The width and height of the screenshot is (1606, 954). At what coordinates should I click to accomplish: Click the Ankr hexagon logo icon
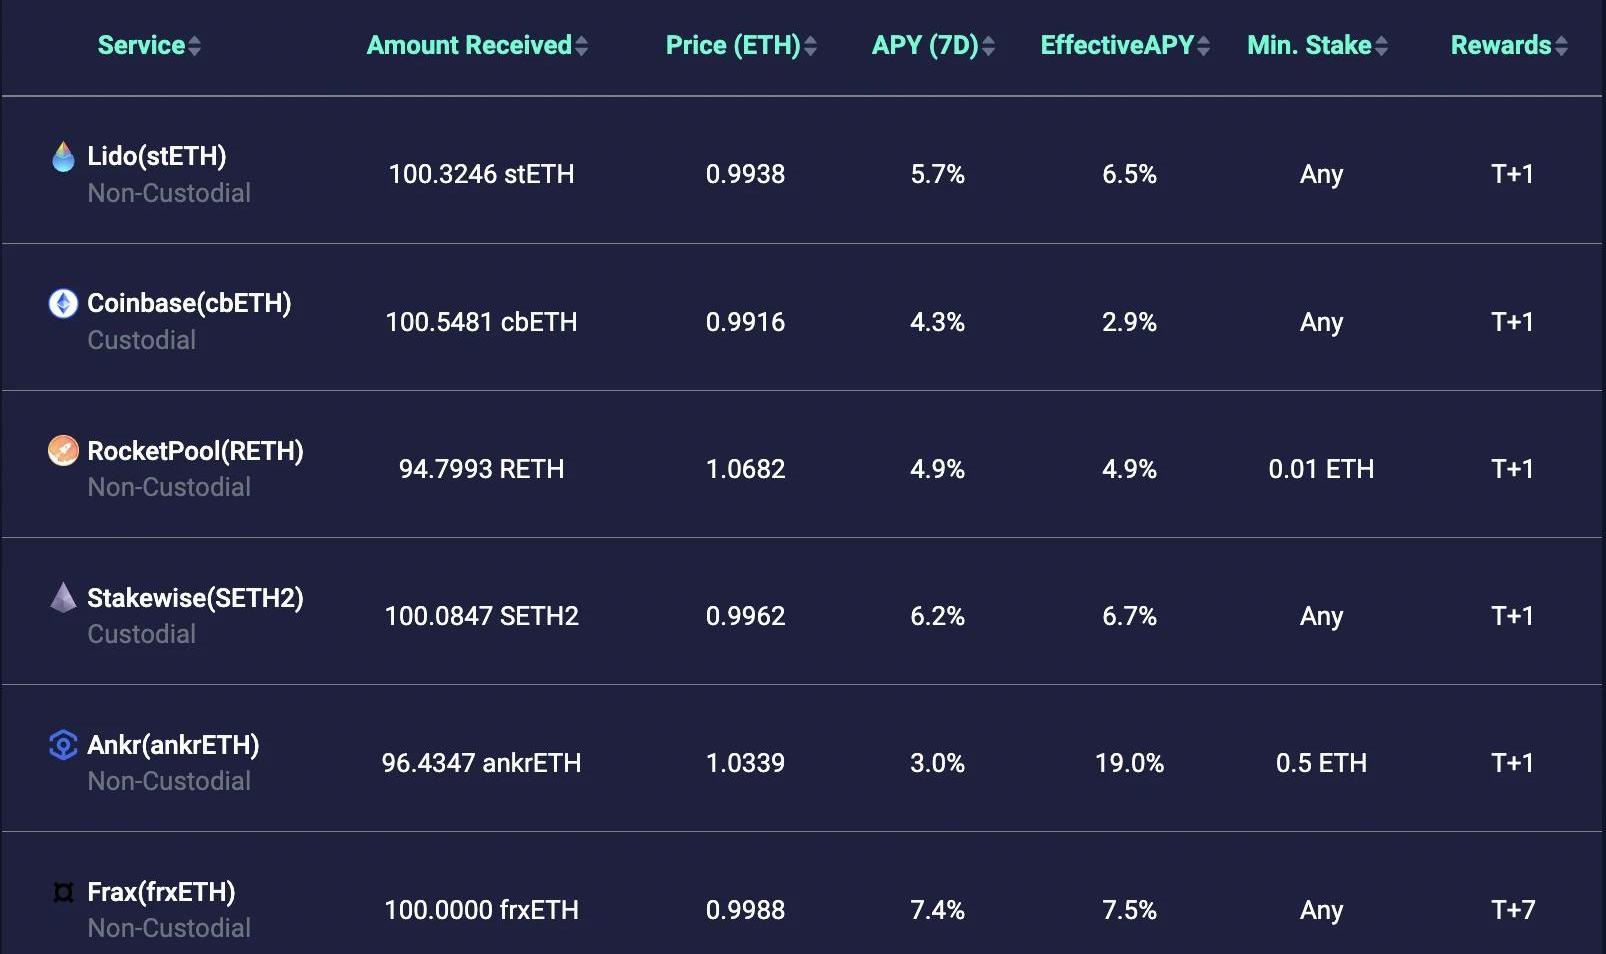coord(63,745)
